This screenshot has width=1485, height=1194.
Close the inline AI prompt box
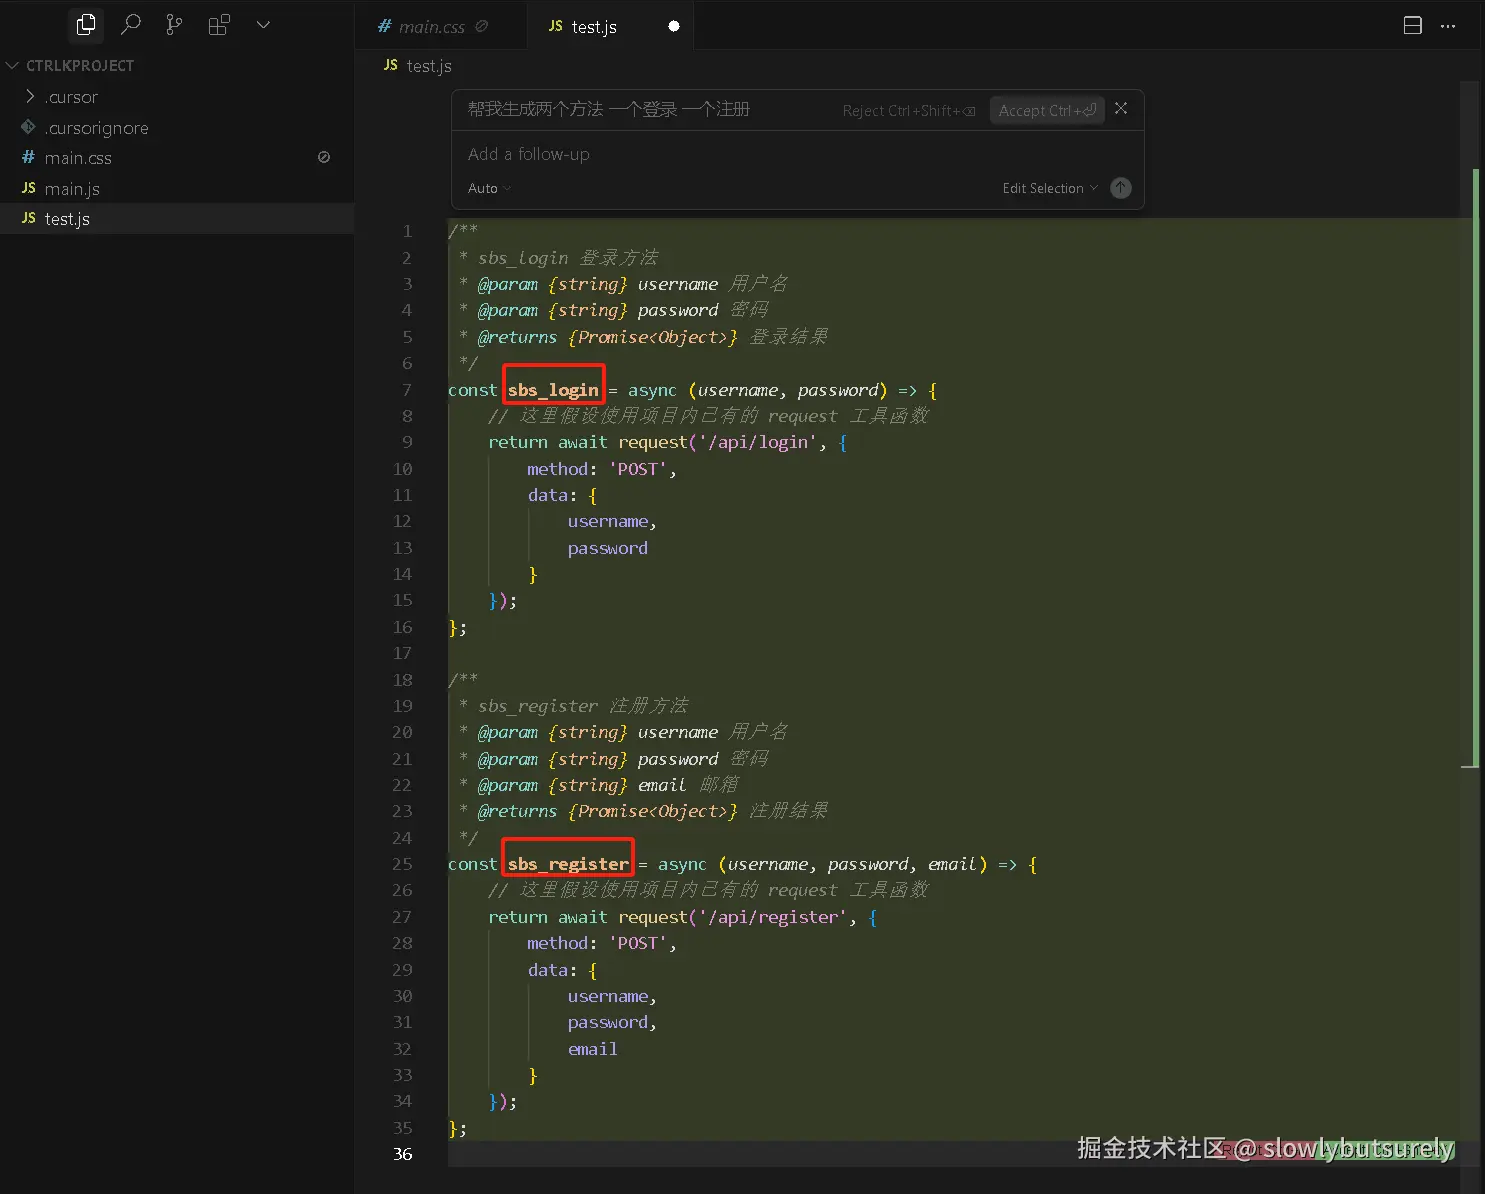point(1121,109)
